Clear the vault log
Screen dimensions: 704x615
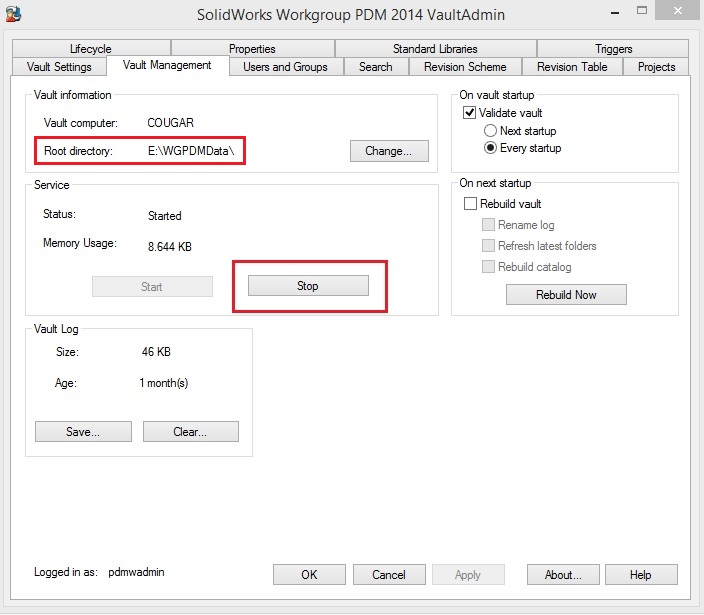190,432
